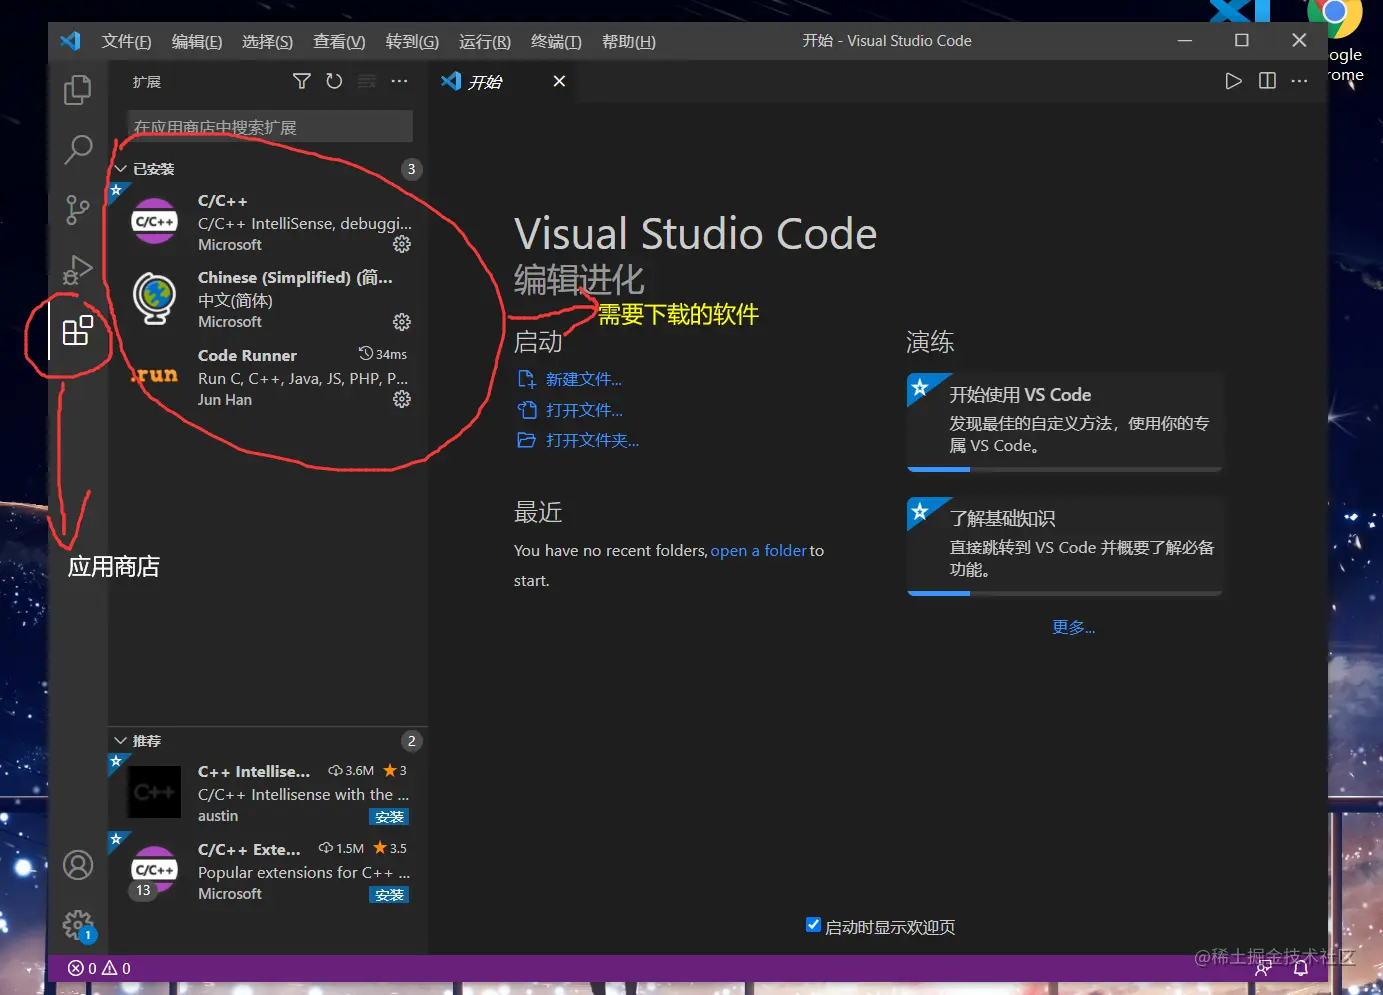Open the 转到(G) menu
The width and height of the screenshot is (1383, 995).
tap(412, 41)
